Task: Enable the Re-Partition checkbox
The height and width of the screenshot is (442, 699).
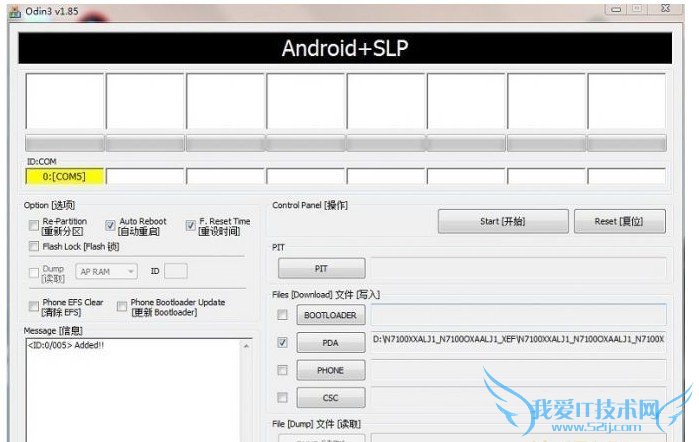Action: (33, 225)
